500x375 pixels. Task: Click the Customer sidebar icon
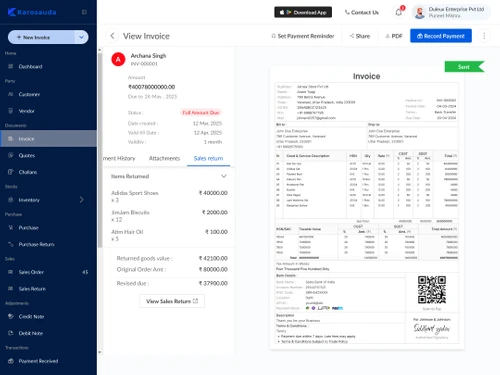[11, 94]
